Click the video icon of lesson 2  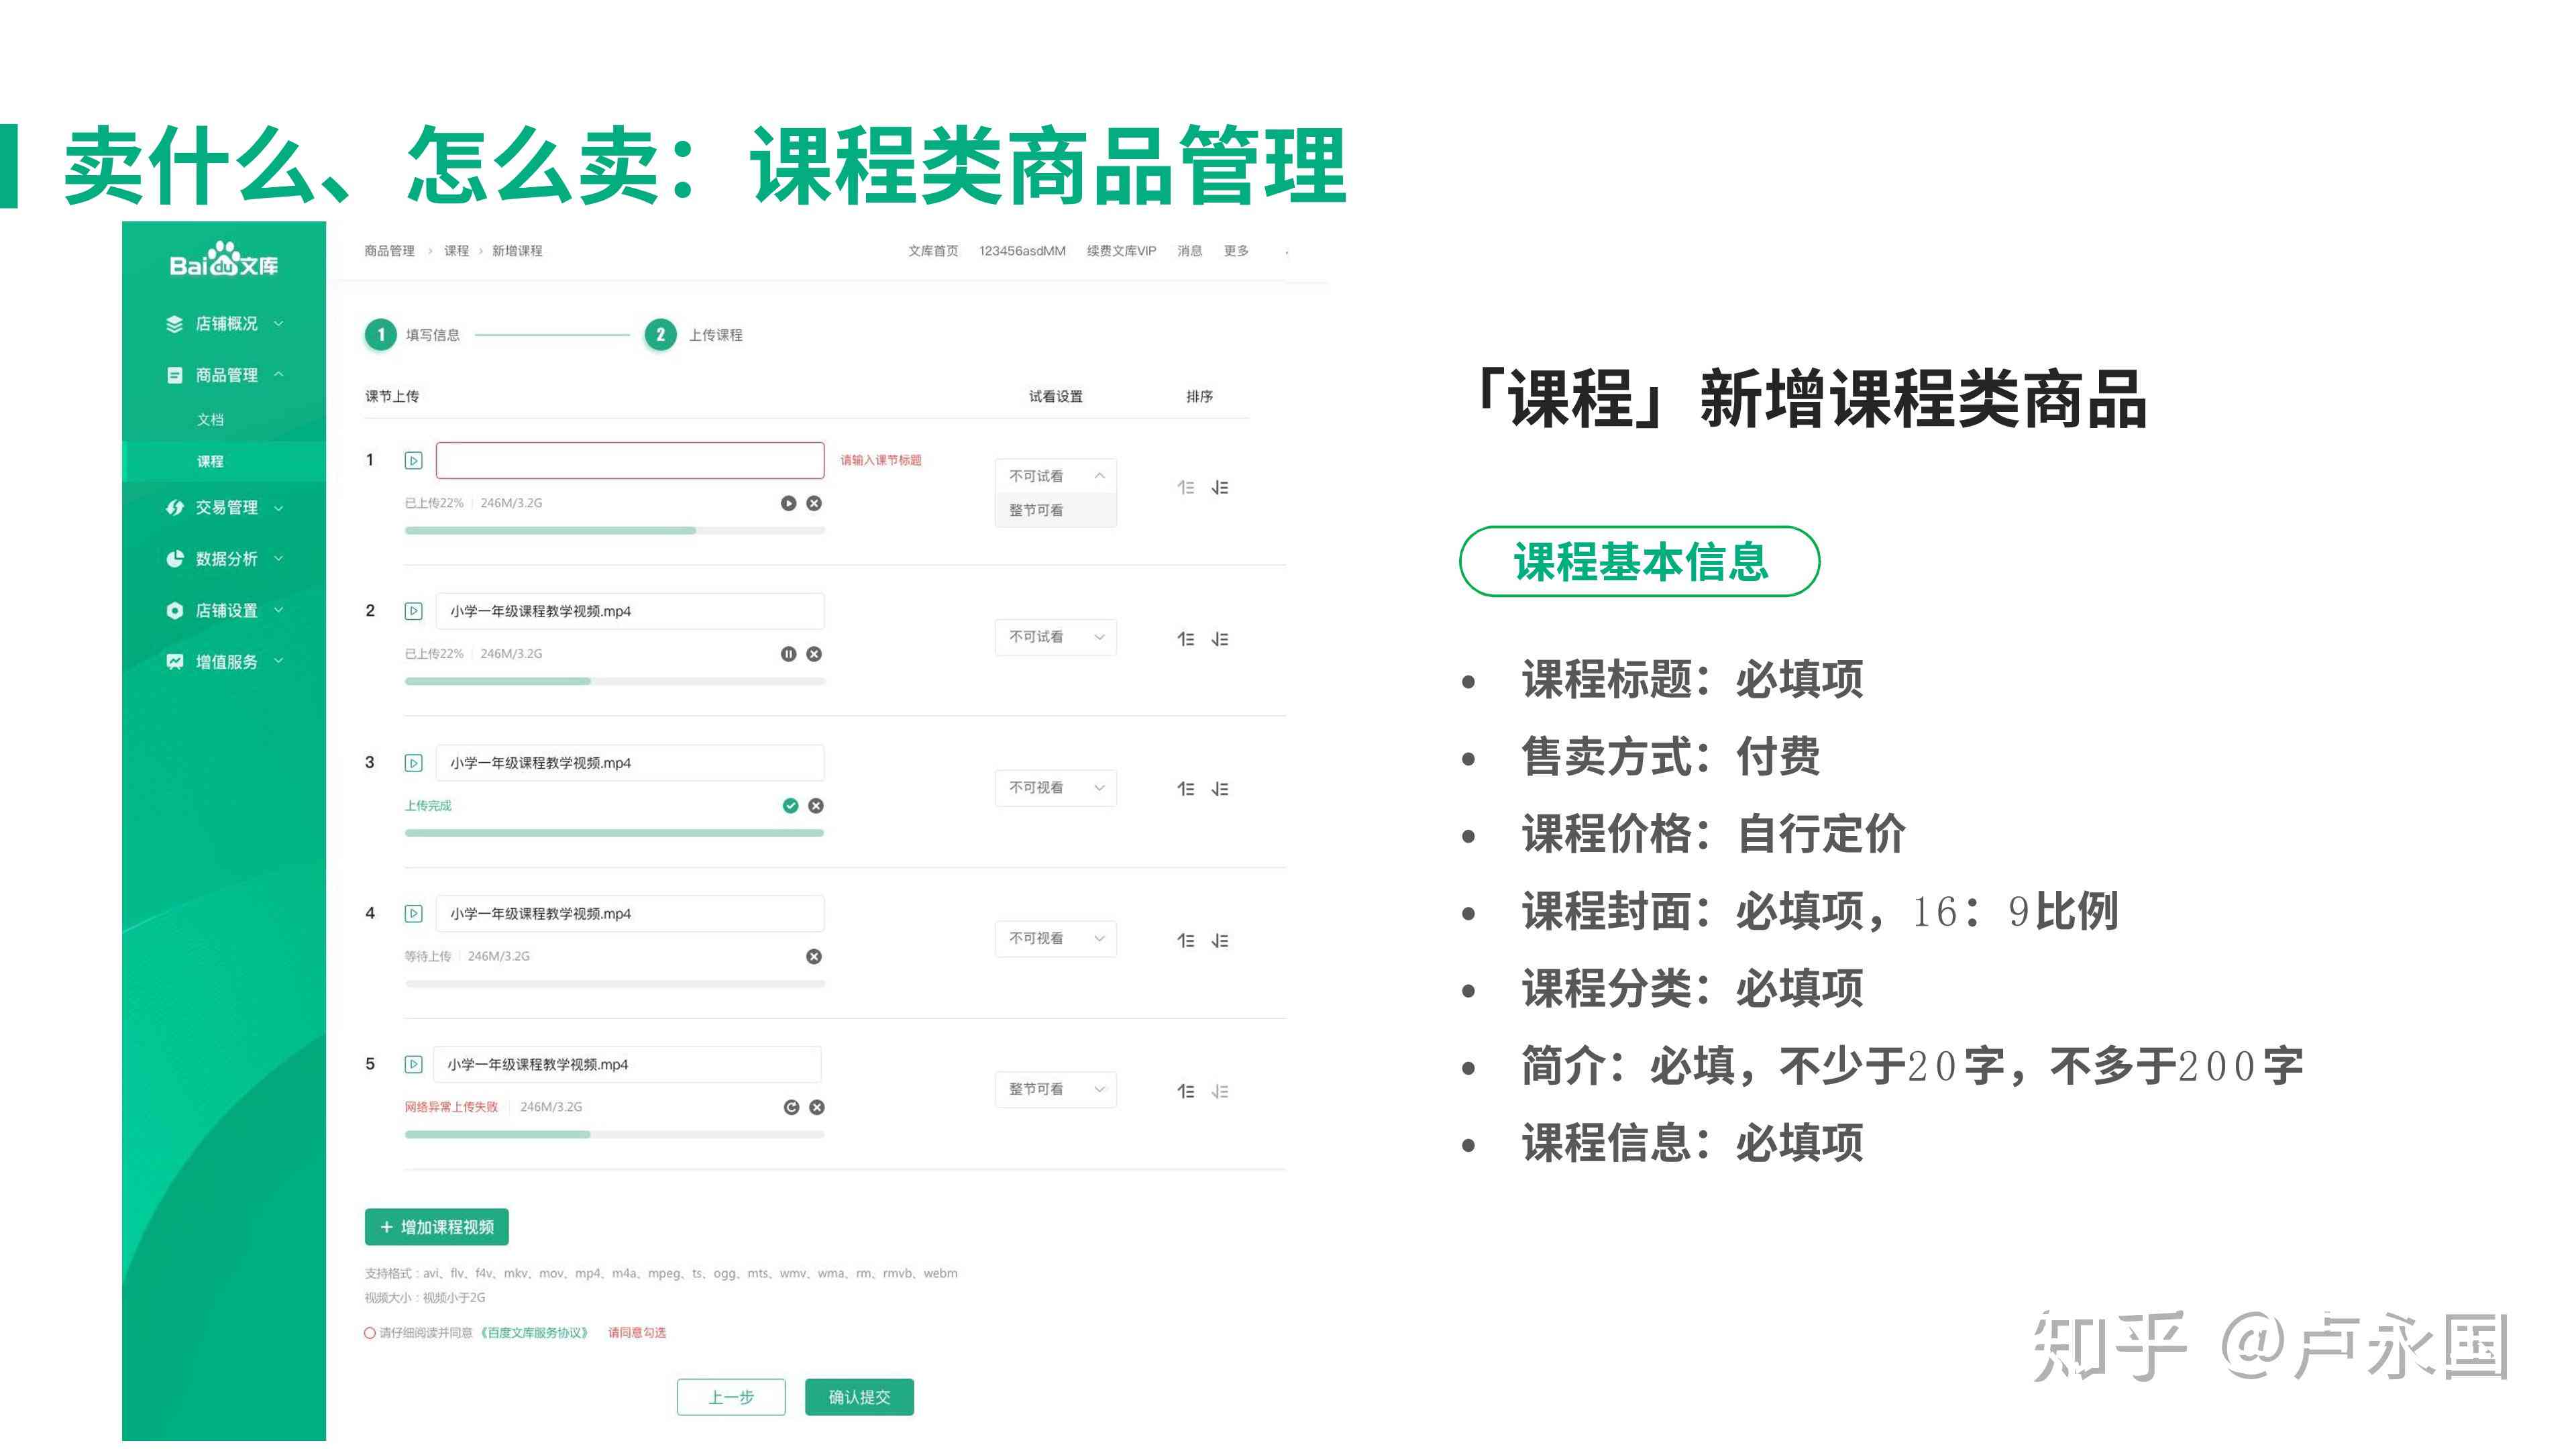point(413,611)
